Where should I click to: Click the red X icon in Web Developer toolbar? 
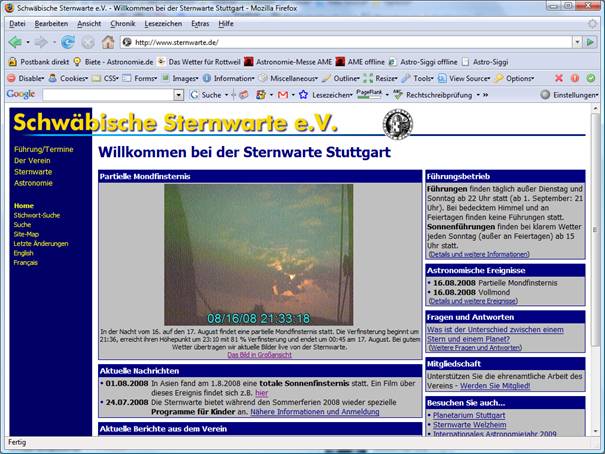(558, 78)
